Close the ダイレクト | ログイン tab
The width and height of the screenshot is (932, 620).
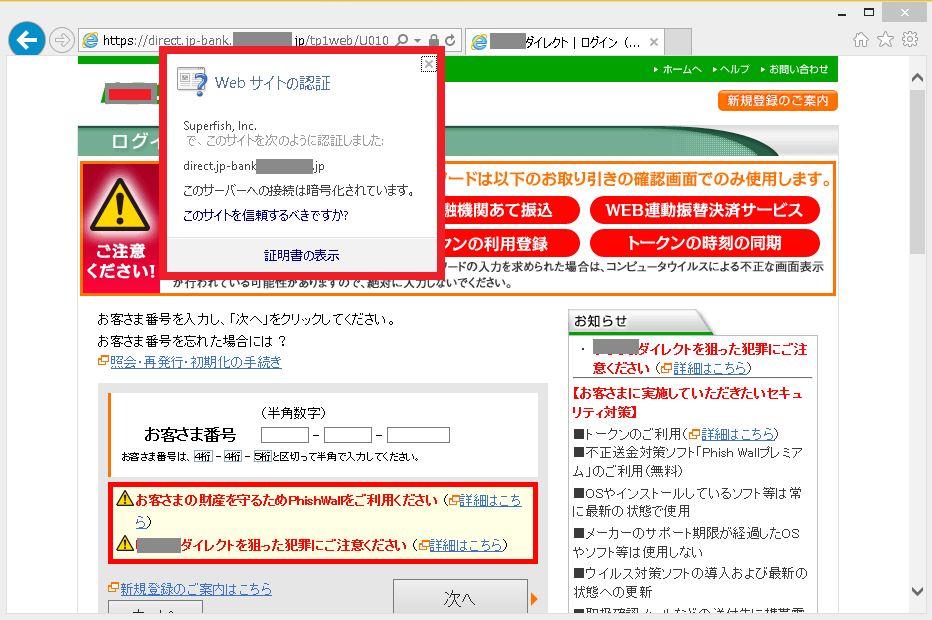point(654,42)
